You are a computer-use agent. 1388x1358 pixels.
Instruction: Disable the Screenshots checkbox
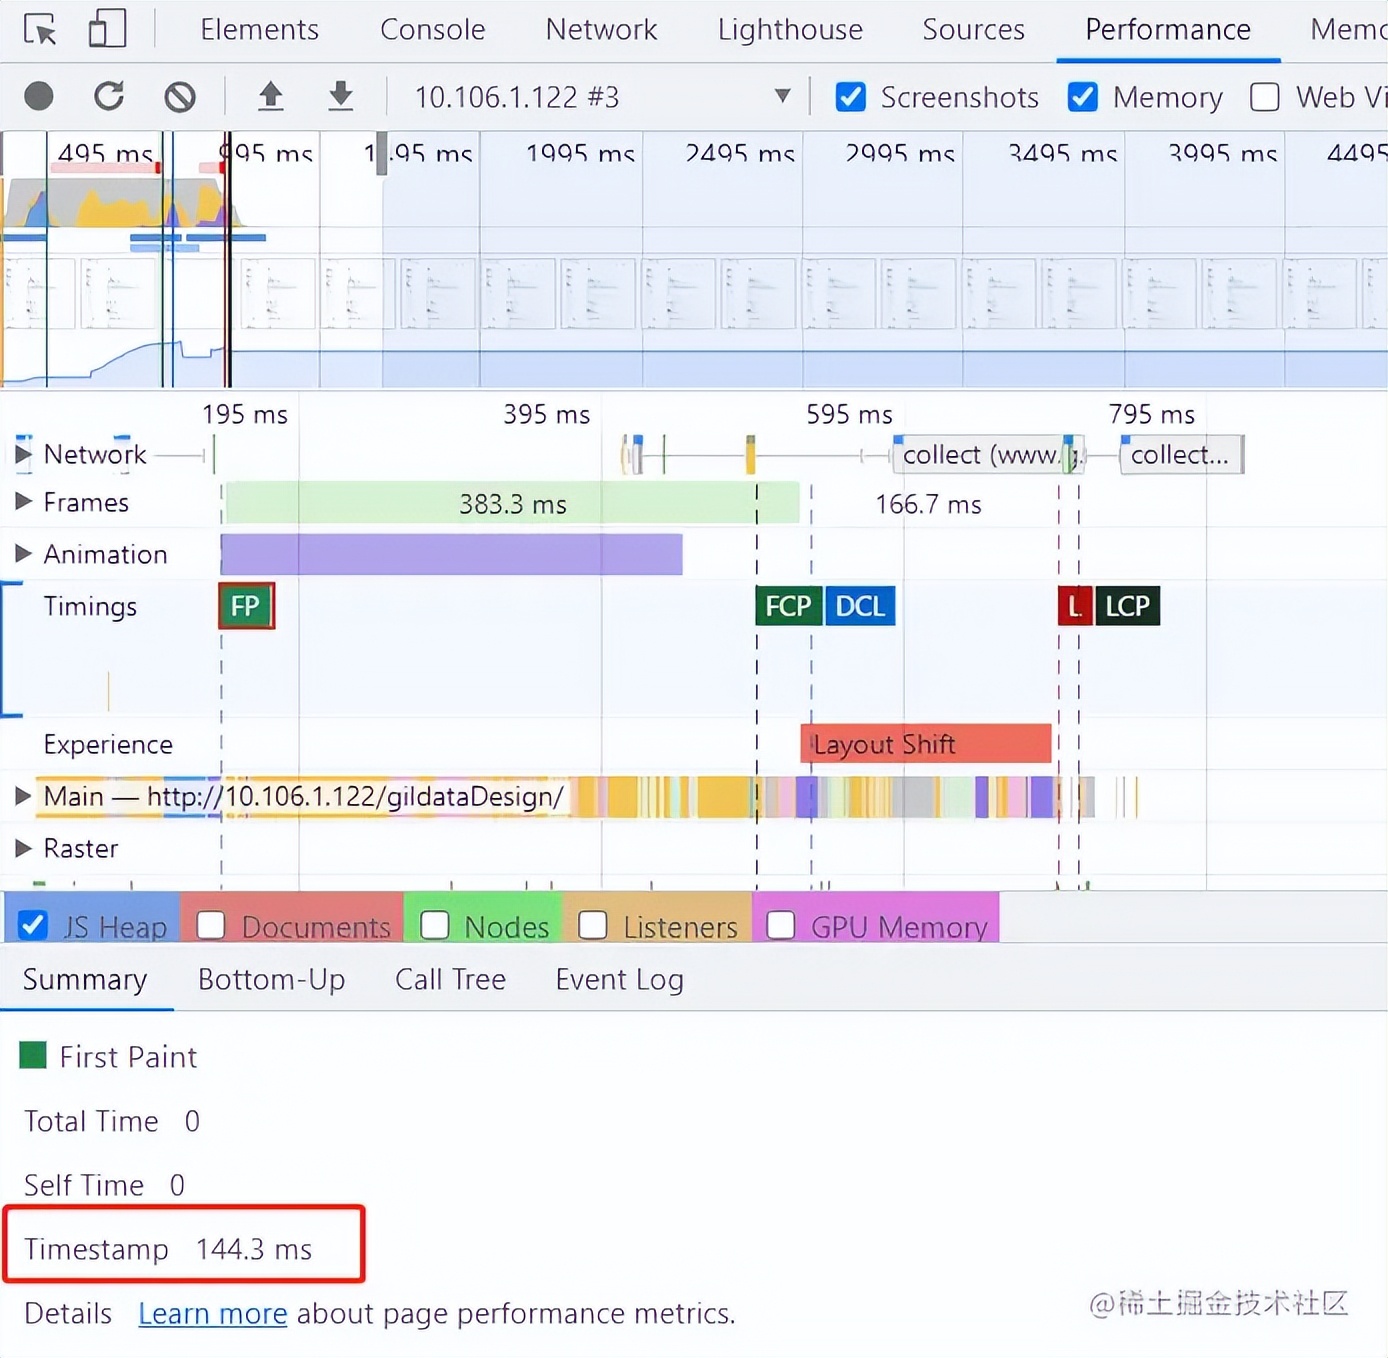[x=851, y=97]
